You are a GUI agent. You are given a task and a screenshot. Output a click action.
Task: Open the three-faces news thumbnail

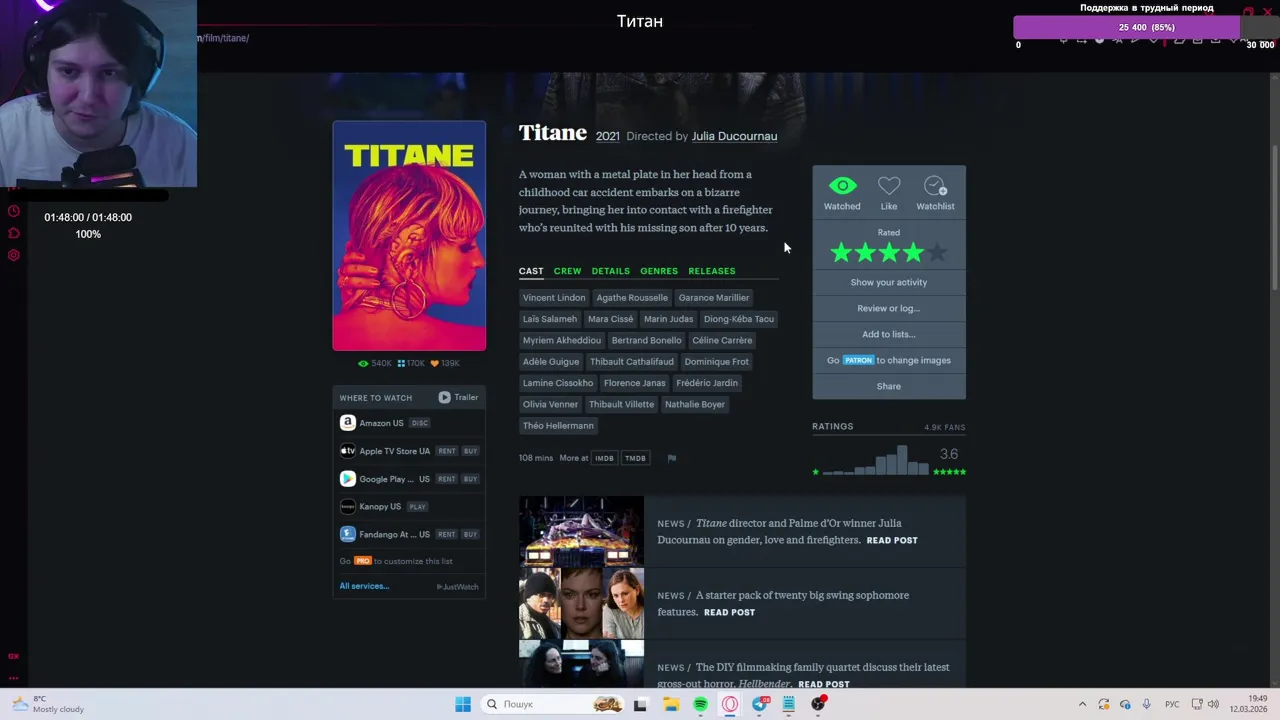coord(581,603)
